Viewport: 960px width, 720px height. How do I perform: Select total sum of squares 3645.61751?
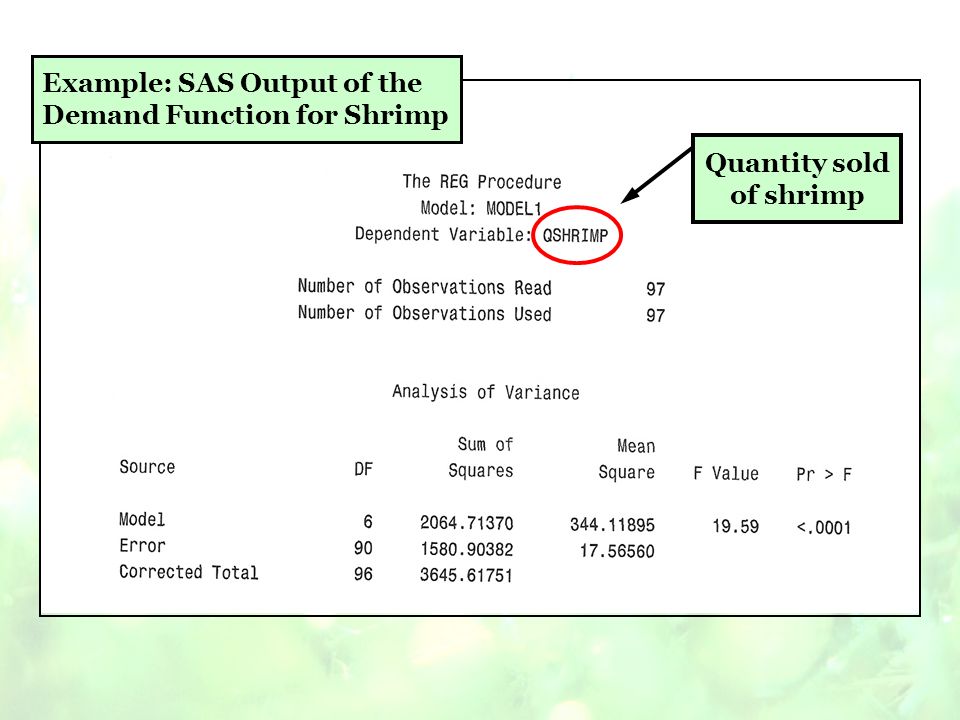466,576
